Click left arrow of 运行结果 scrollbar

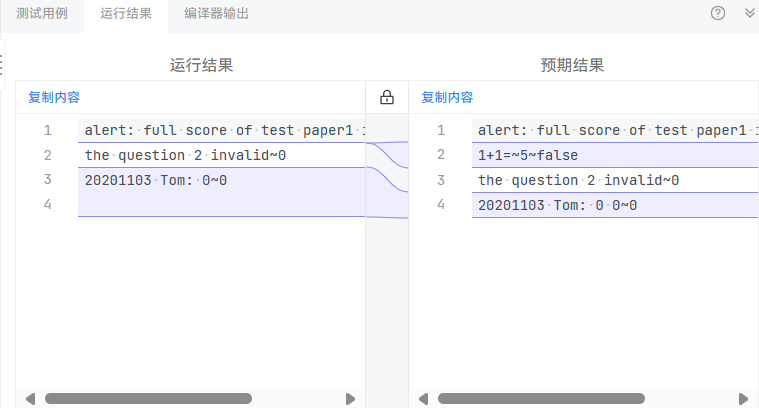tap(30, 399)
